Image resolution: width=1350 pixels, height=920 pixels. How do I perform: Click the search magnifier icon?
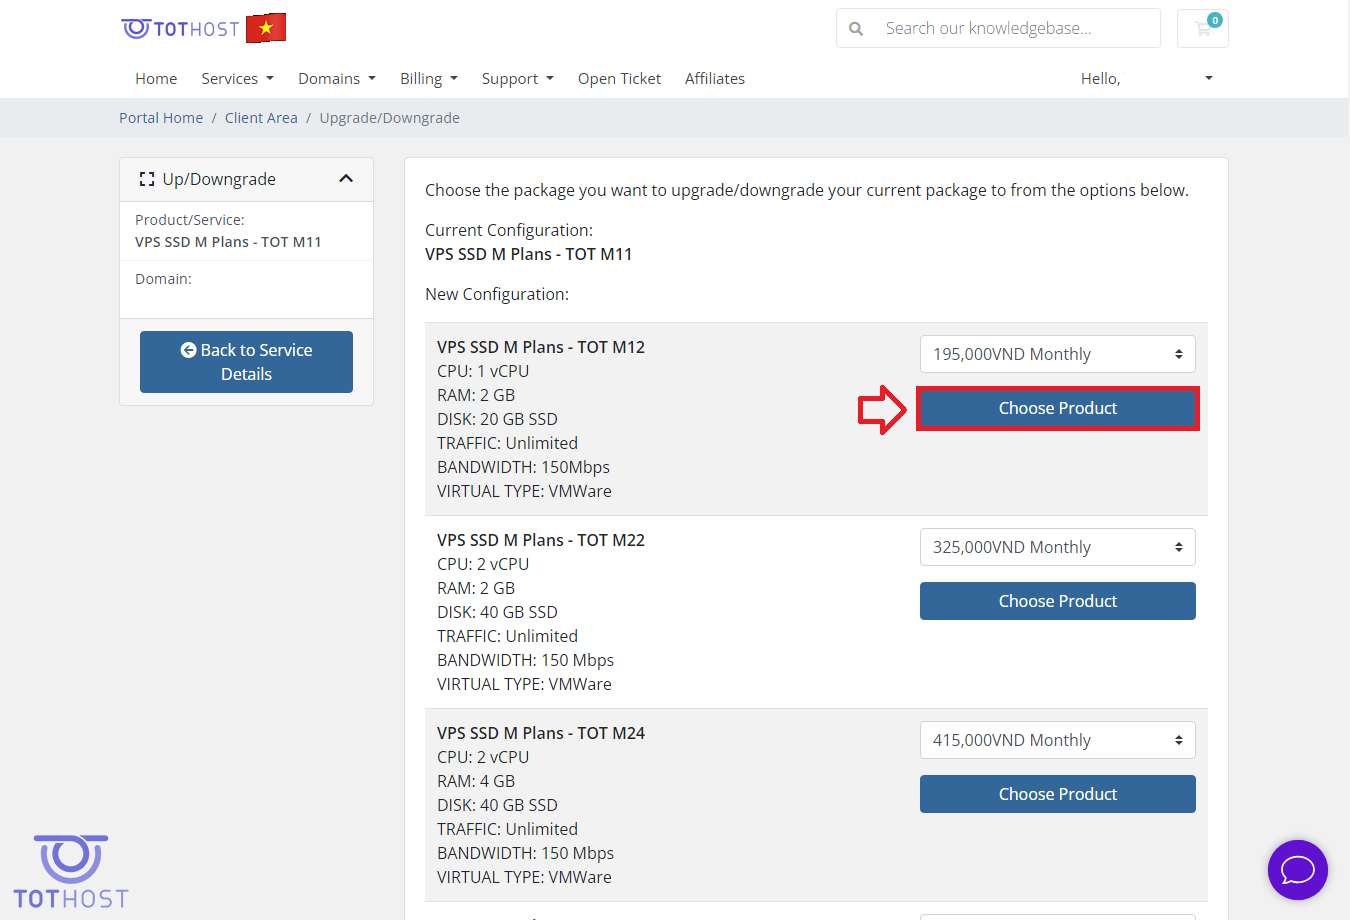856,29
